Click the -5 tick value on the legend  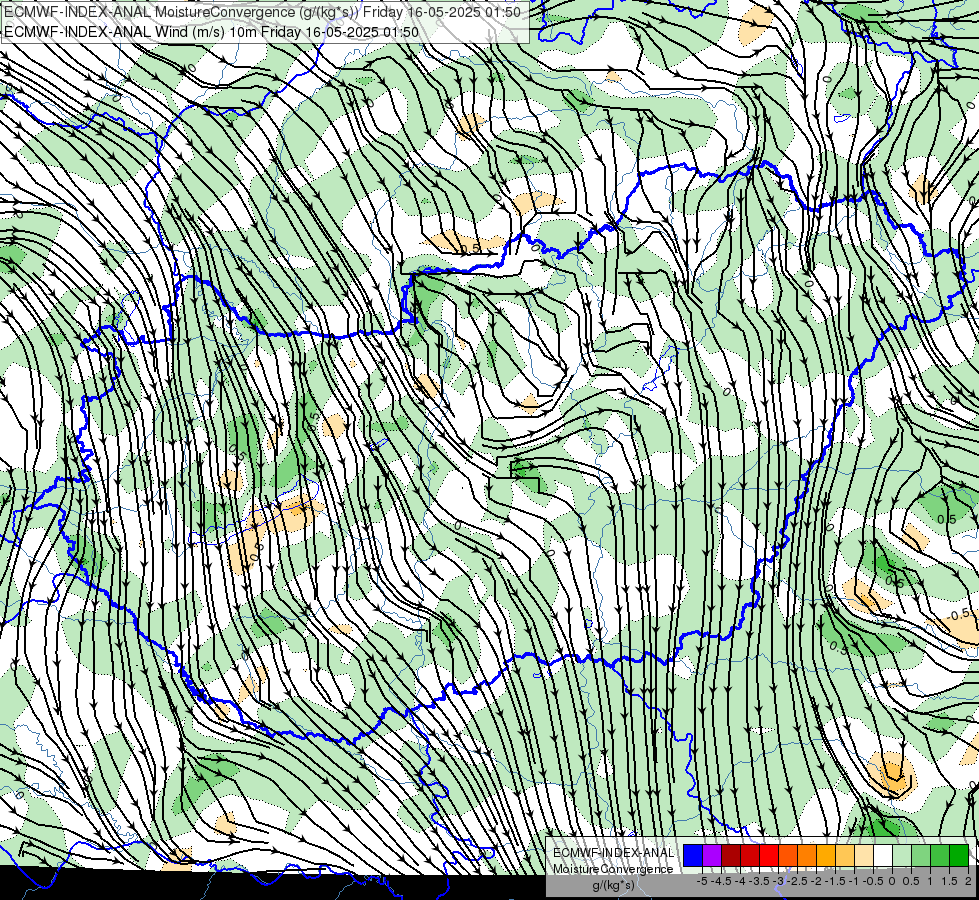coord(702,881)
